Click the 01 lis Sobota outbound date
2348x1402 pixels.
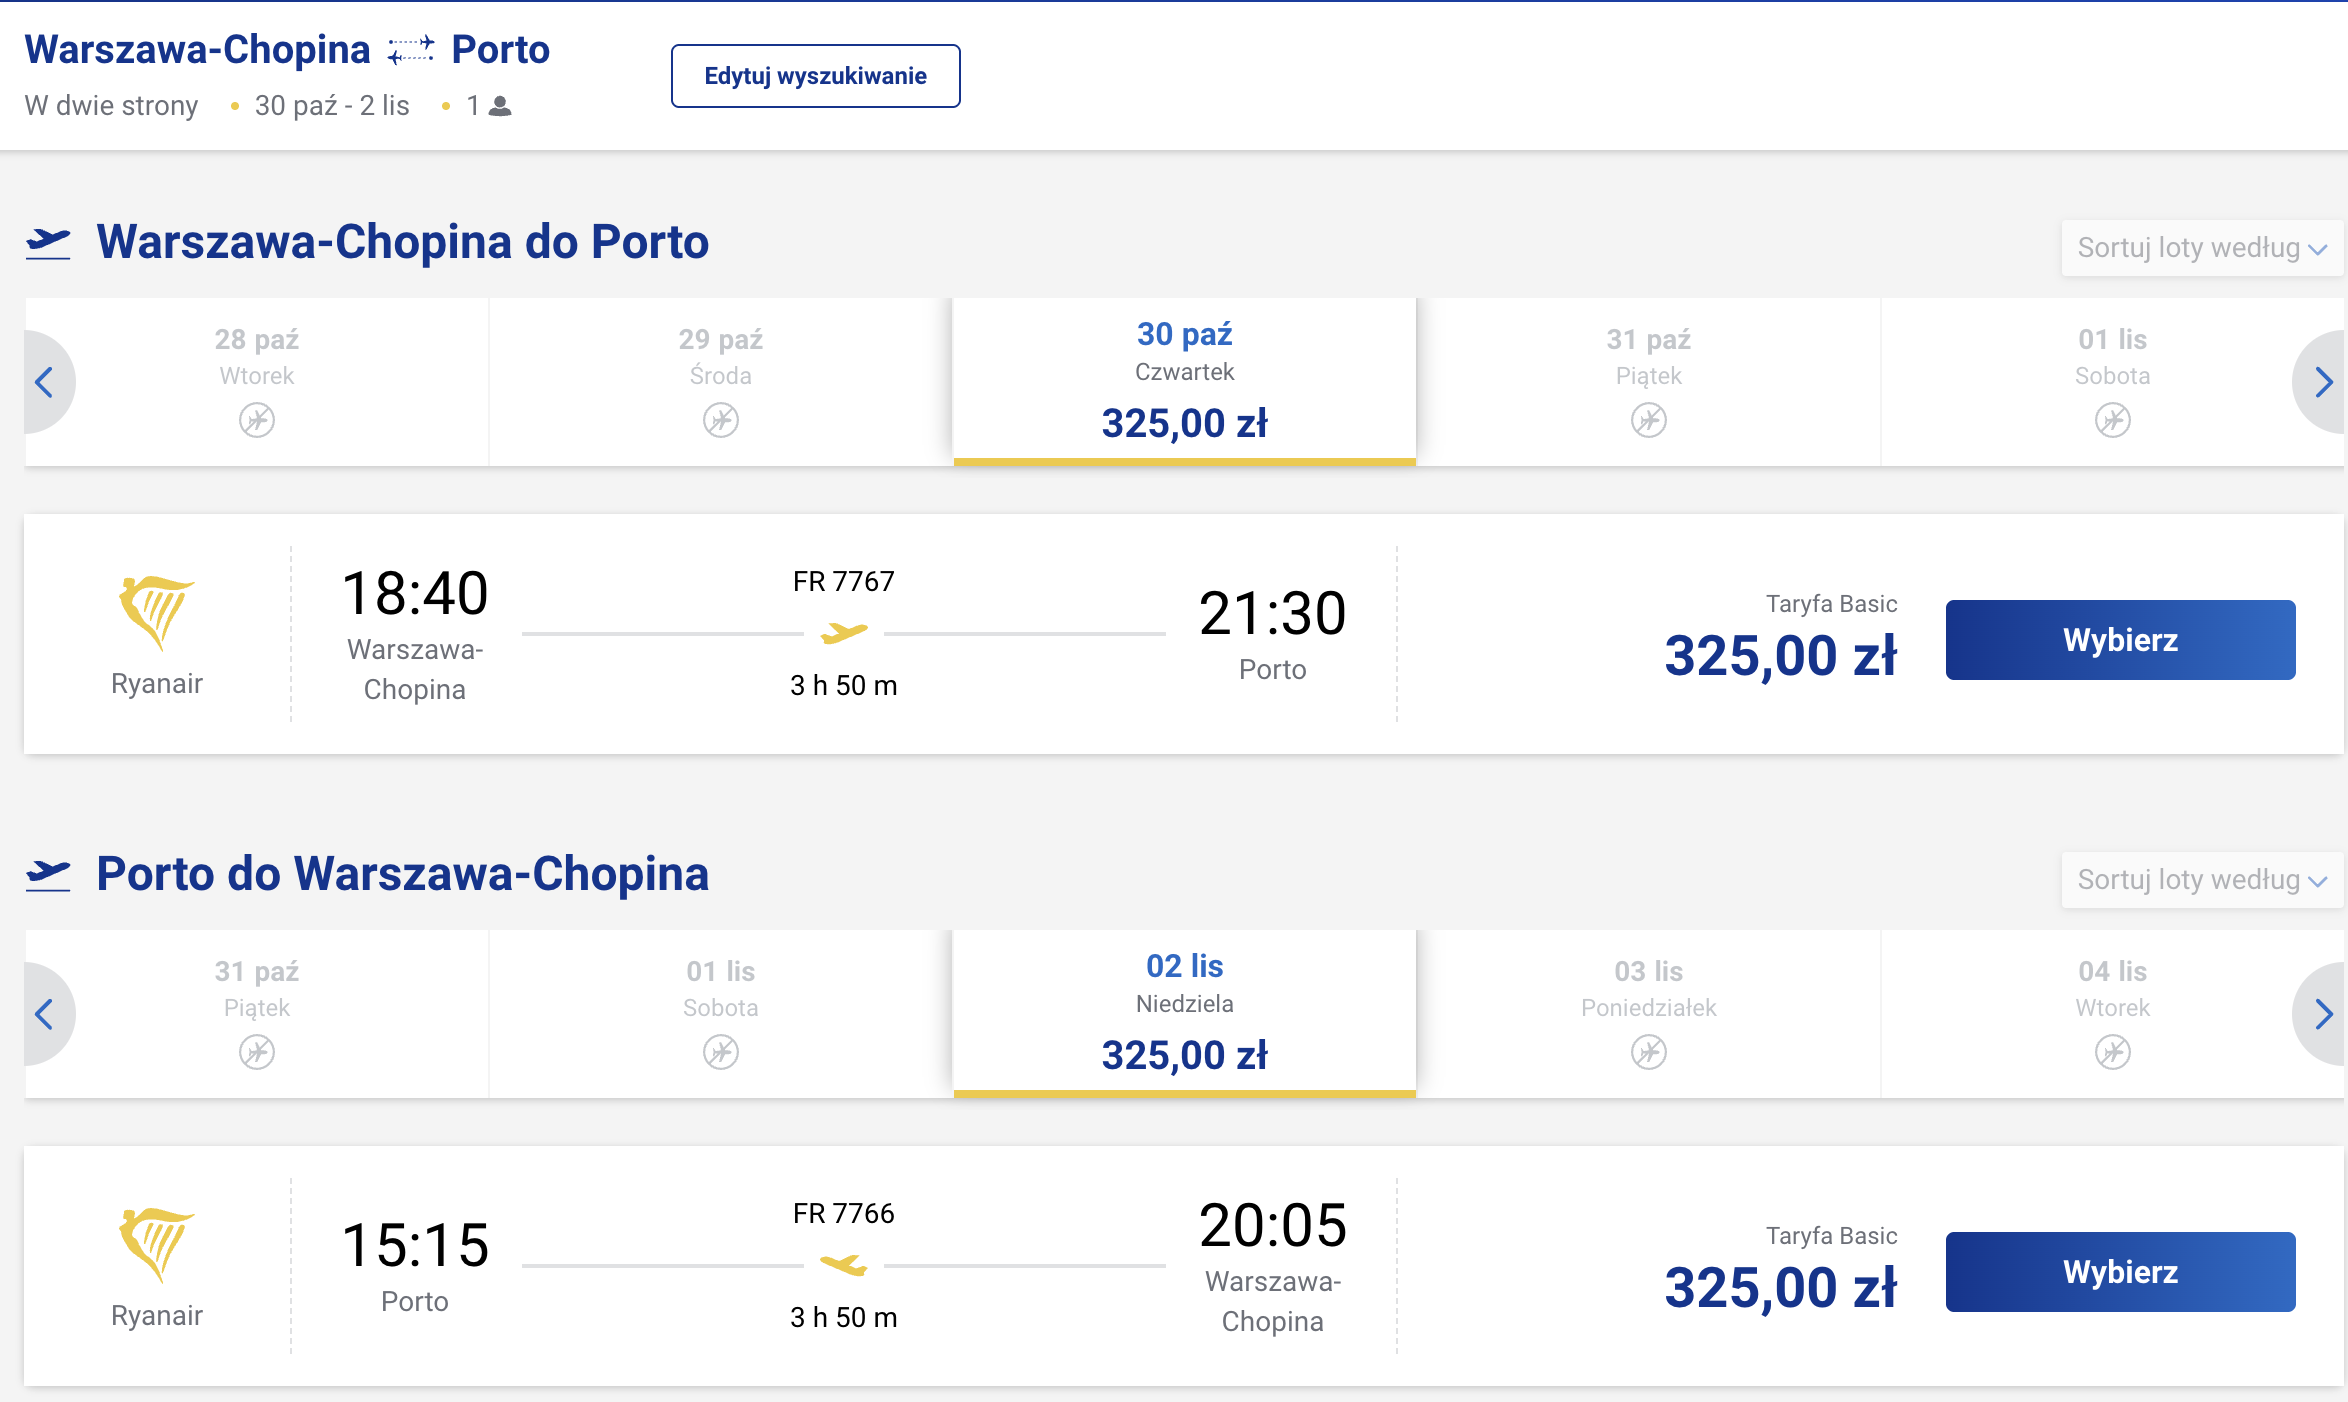tap(2112, 382)
